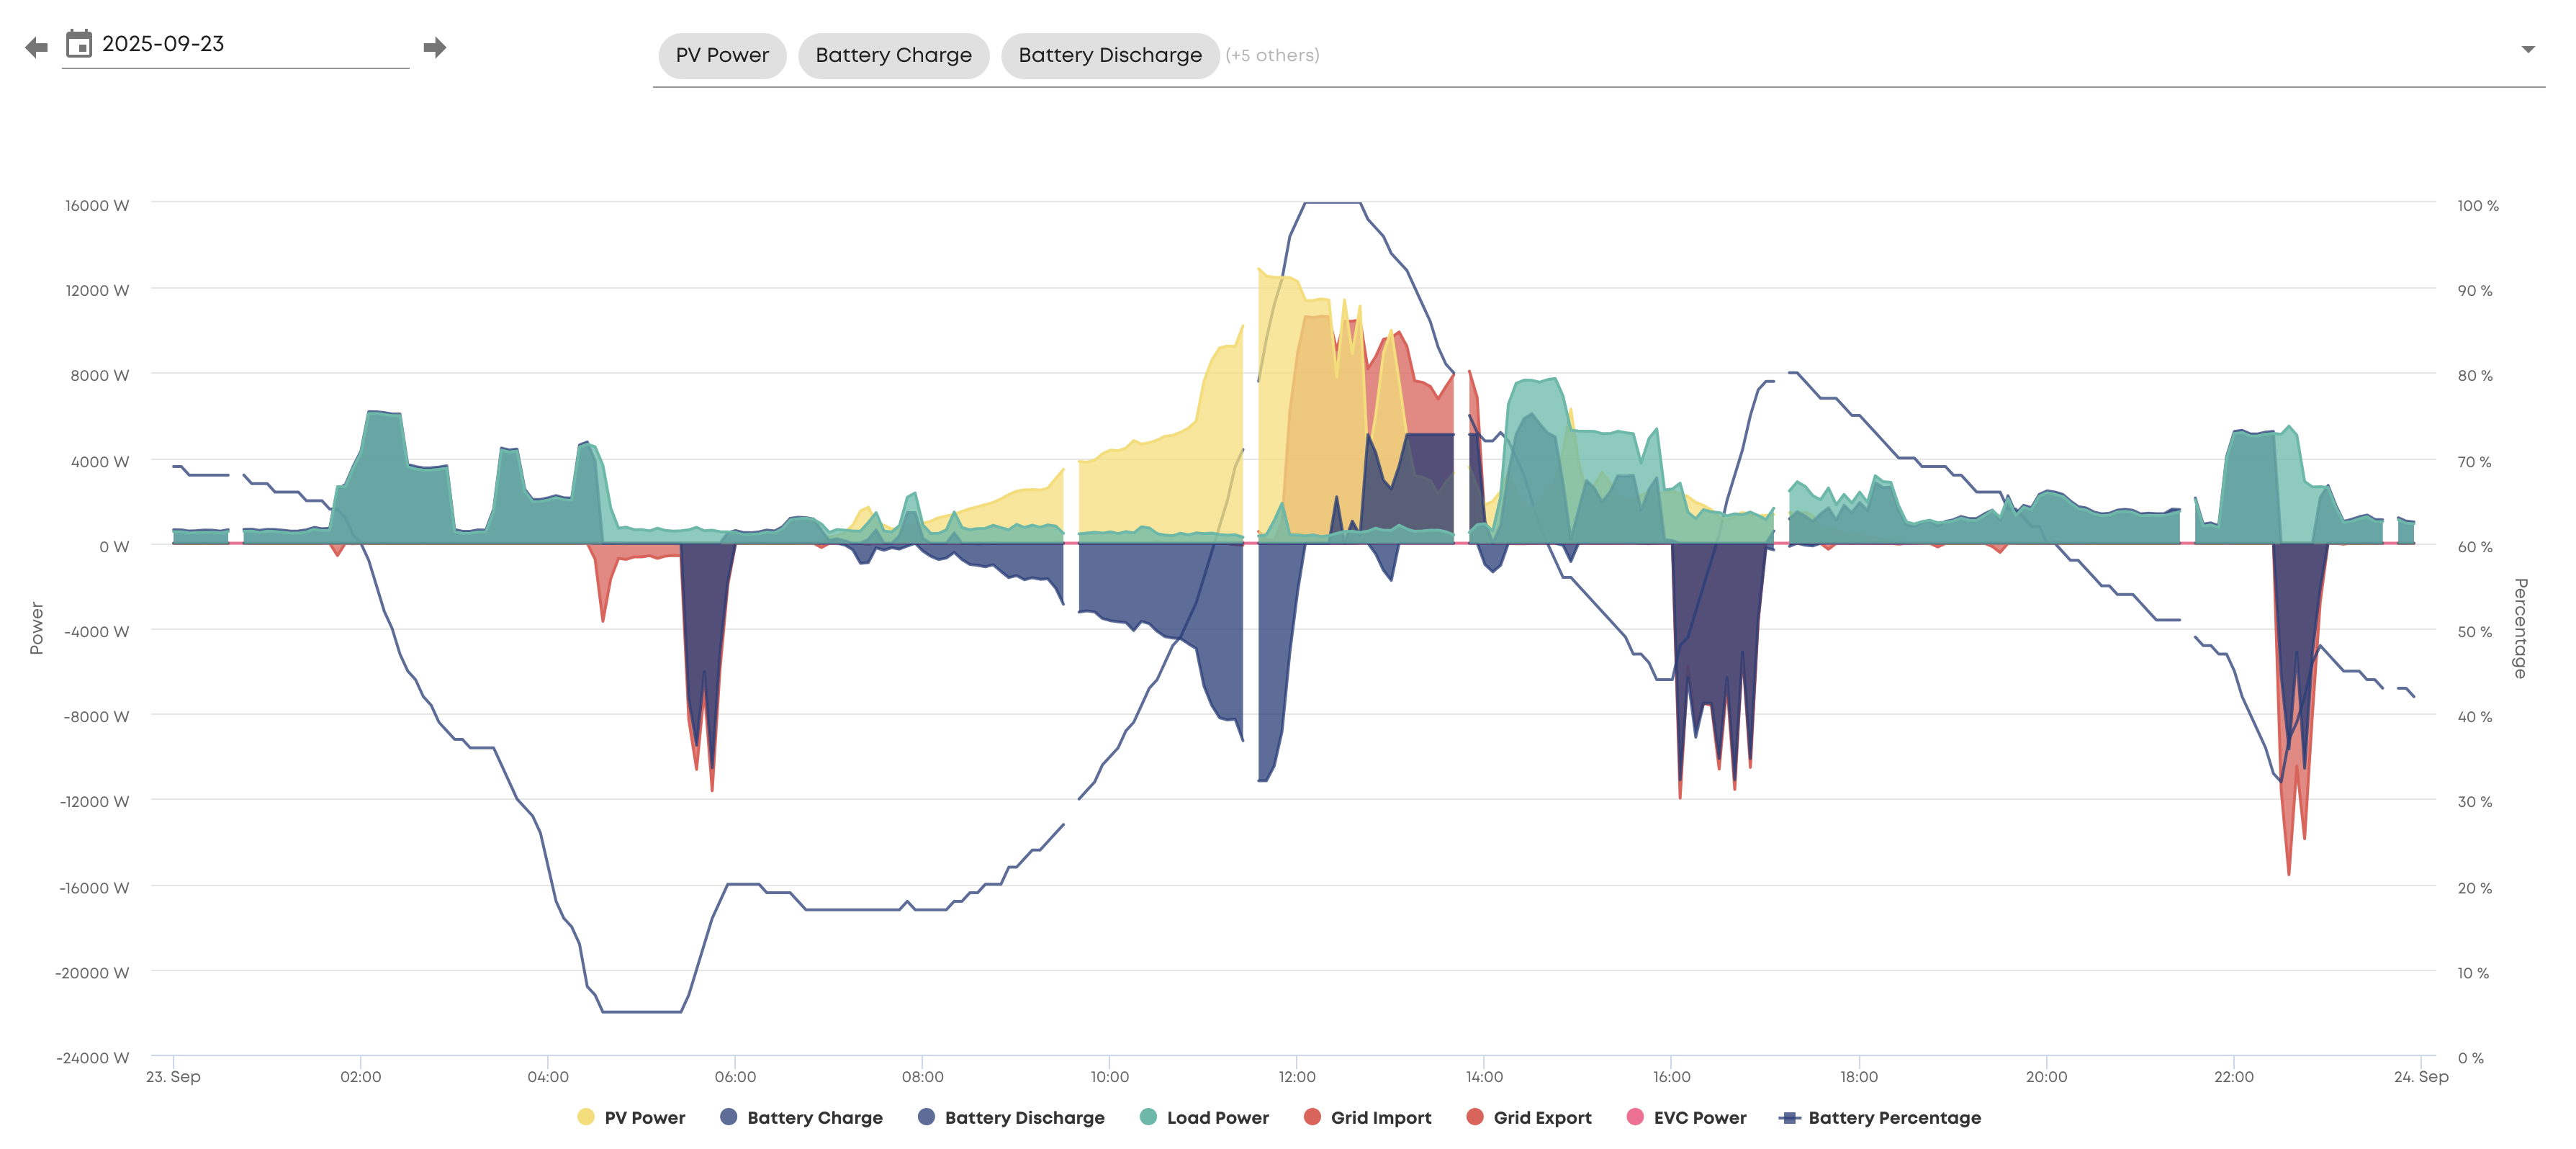Click the 12:00 time axis label
Viewport: 2576px width, 1149px height.
pos(1297,1076)
